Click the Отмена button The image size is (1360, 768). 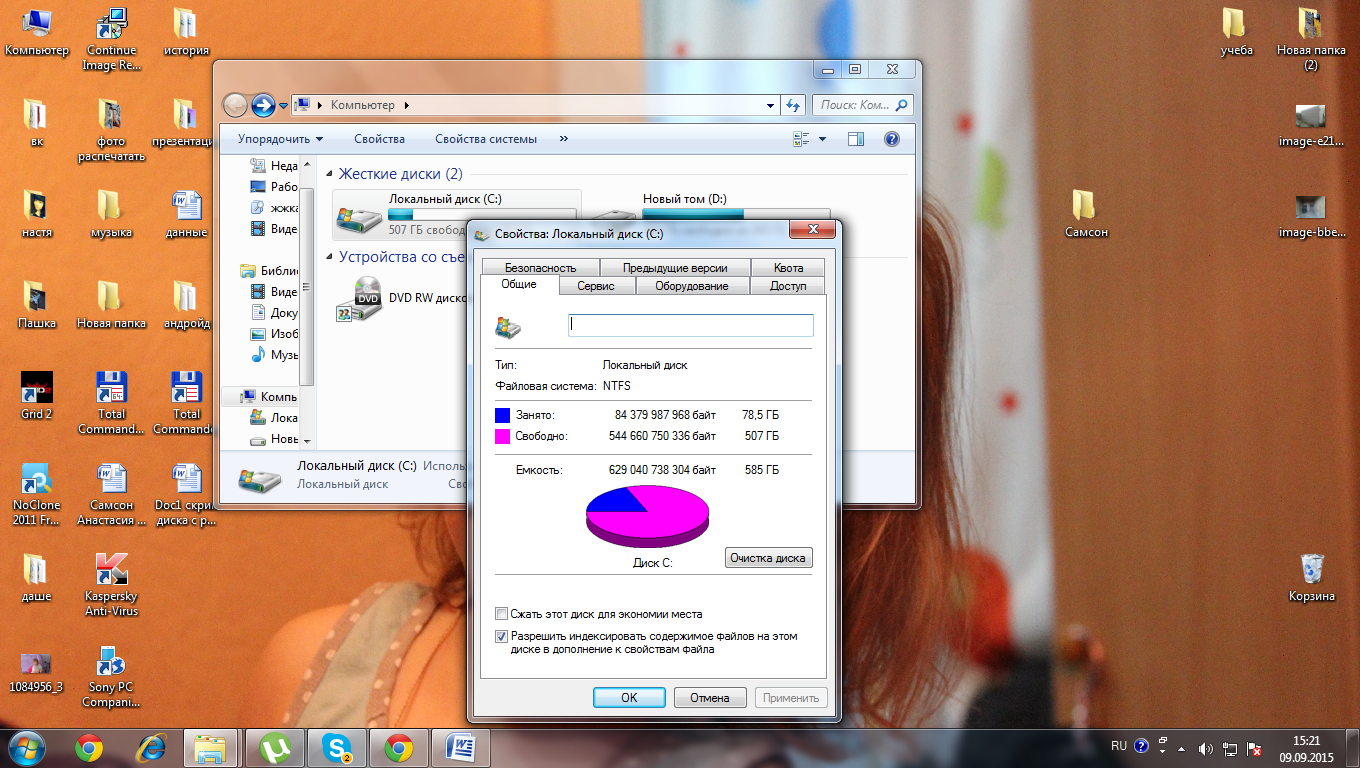coord(710,698)
